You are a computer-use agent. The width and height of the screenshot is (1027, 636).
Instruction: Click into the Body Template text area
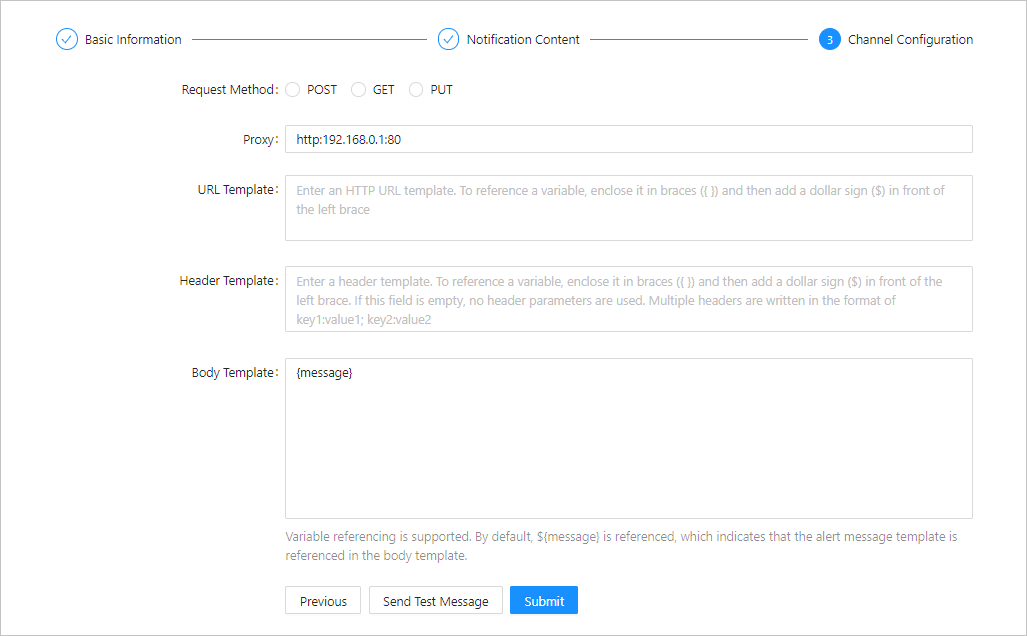[x=629, y=438]
